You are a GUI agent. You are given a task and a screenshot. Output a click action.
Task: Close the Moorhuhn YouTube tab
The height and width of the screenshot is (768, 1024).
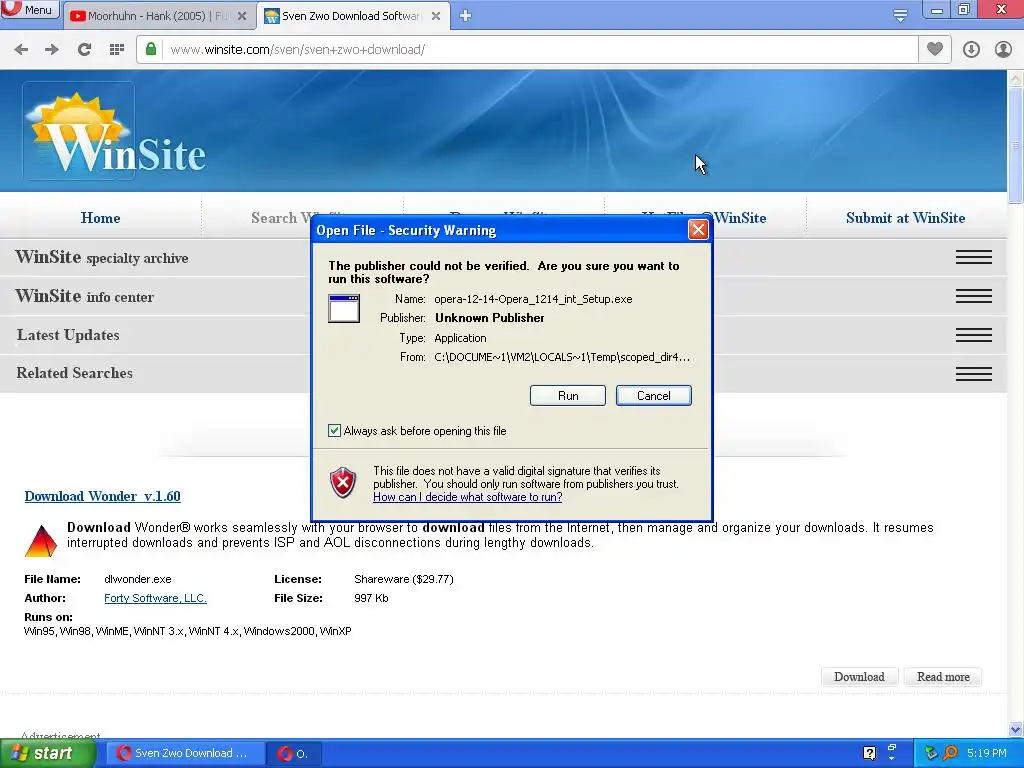click(242, 16)
